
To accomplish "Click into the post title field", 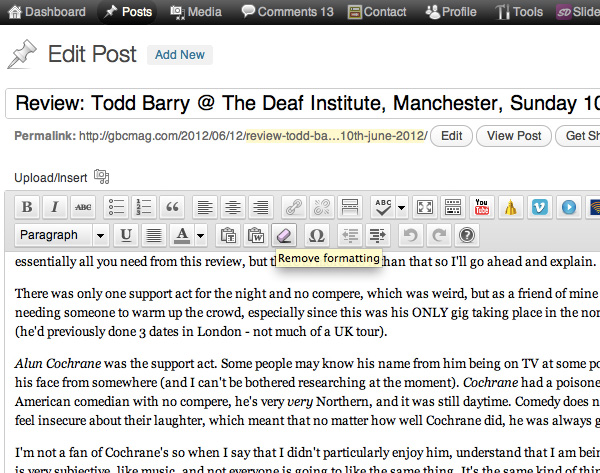I will point(302,103).
